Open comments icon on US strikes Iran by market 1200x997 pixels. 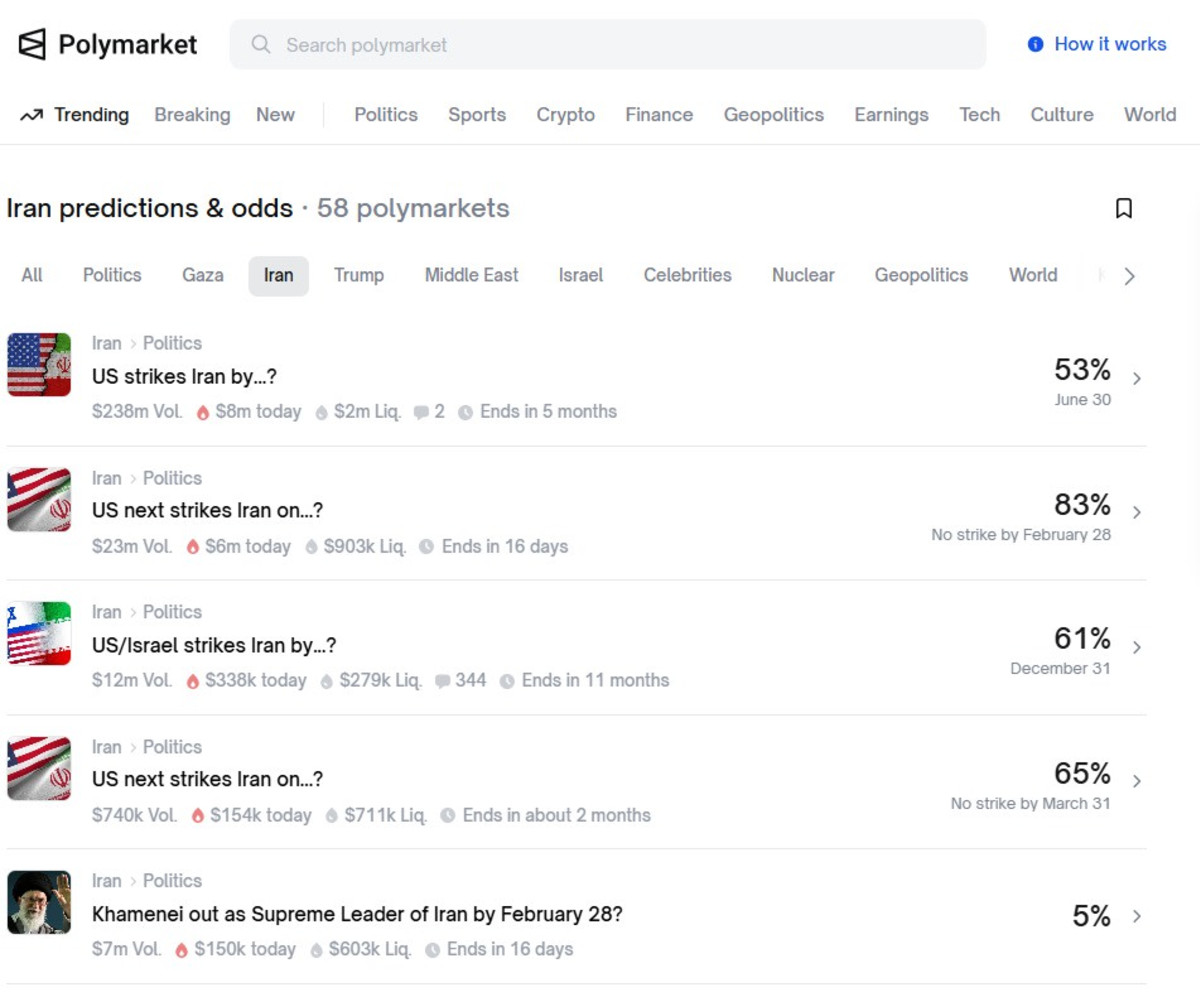(x=421, y=412)
